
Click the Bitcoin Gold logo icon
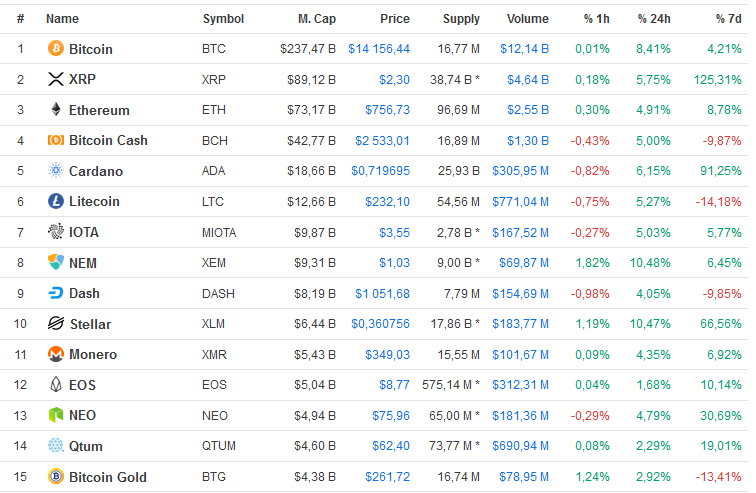tap(56, 477)
